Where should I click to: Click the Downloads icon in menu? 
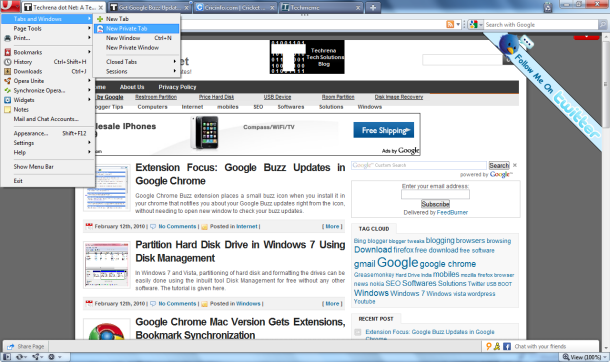point(7,72)
